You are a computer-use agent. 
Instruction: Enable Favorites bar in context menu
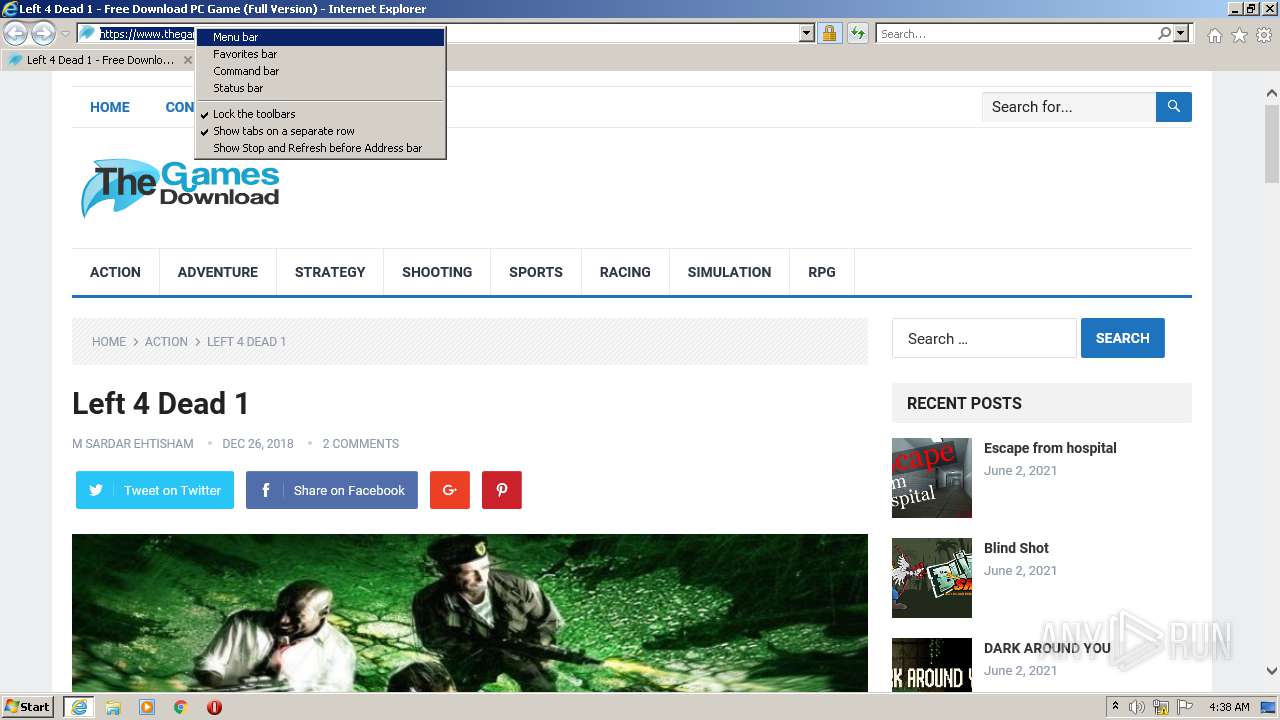320,54
